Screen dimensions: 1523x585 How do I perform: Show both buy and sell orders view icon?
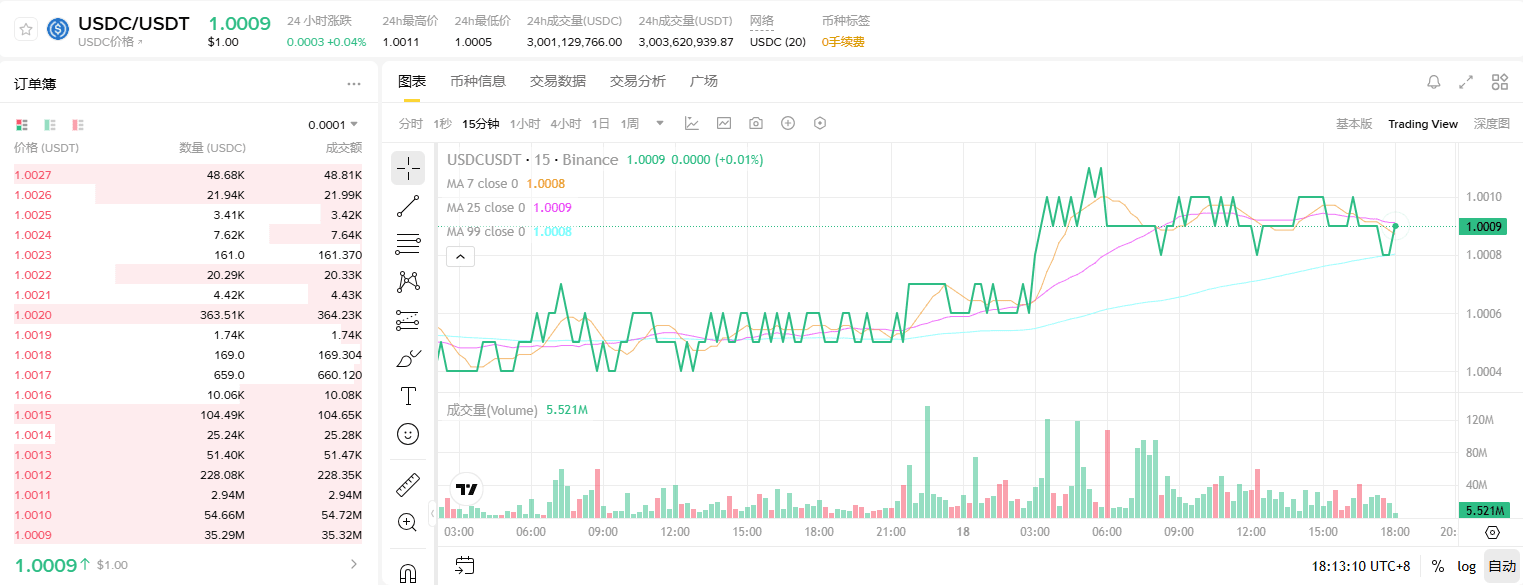point(22,125)
